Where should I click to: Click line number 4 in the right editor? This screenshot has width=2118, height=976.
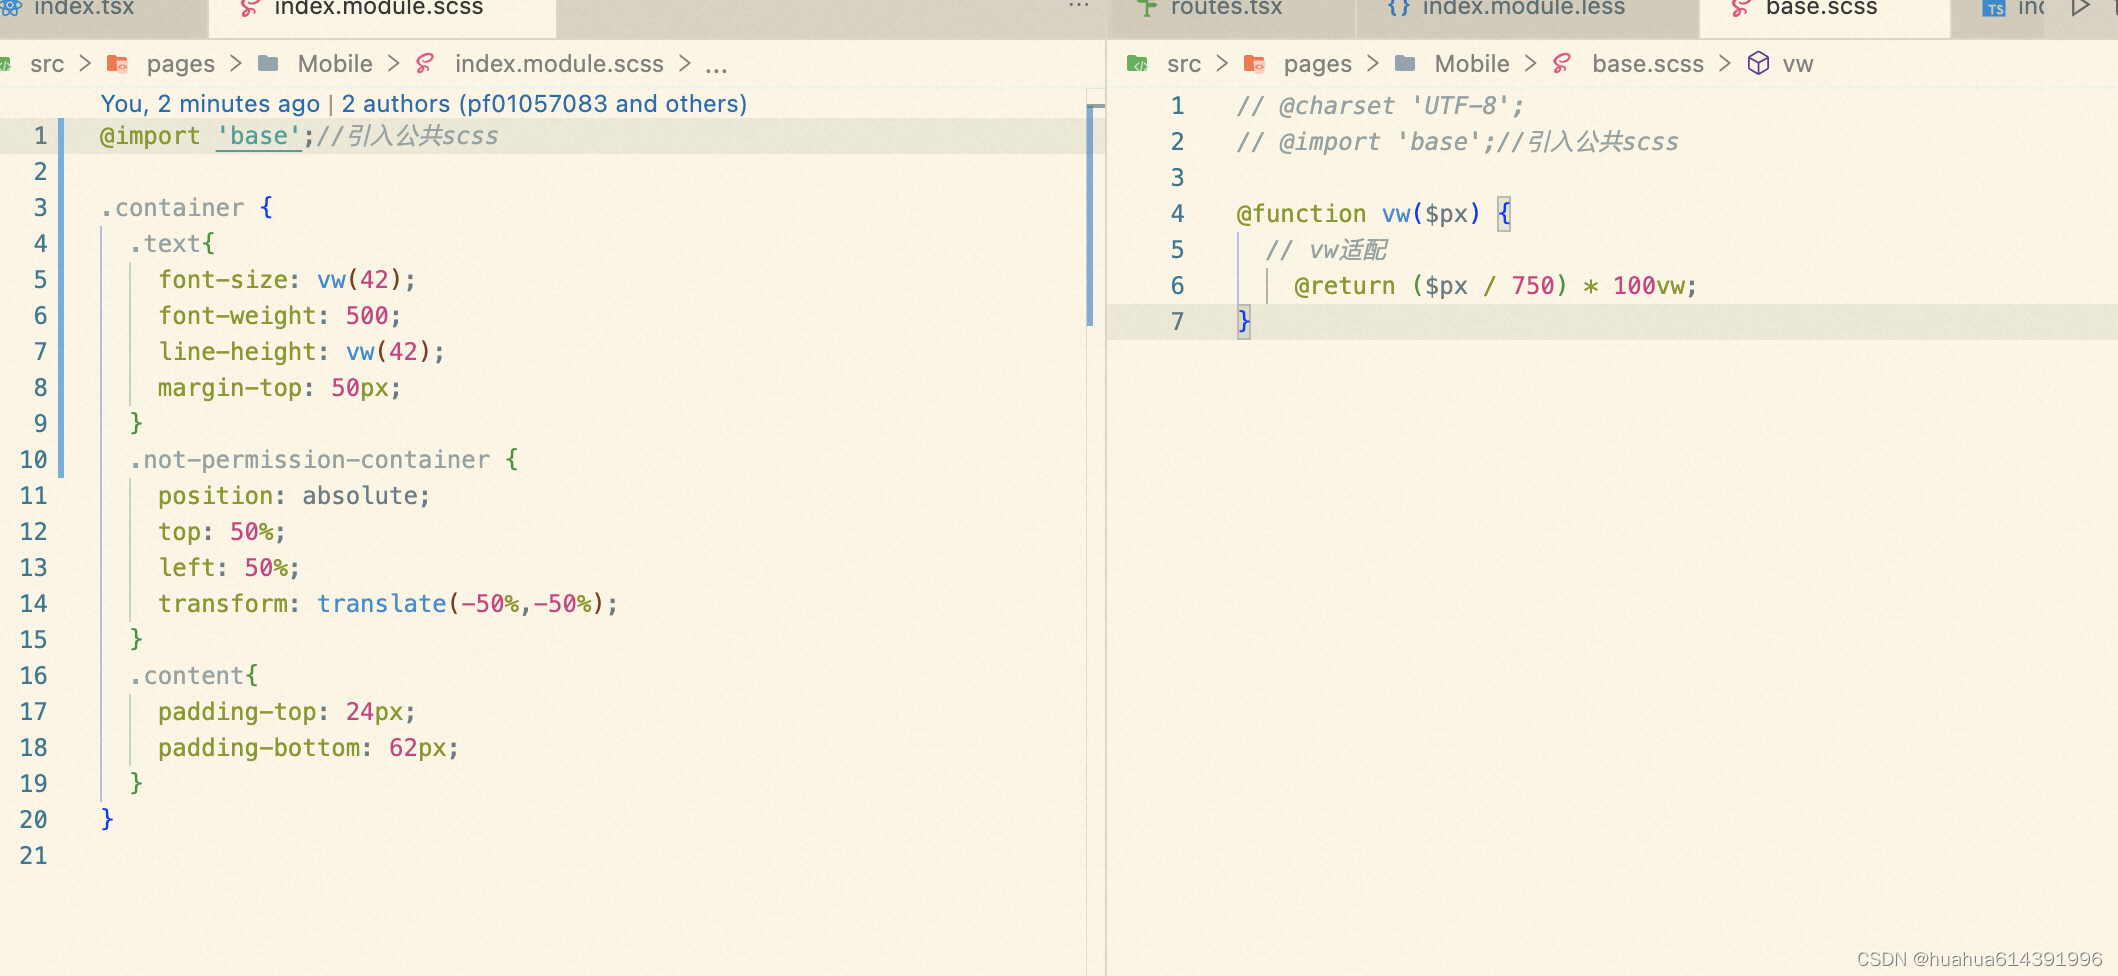pos(1177,214)
